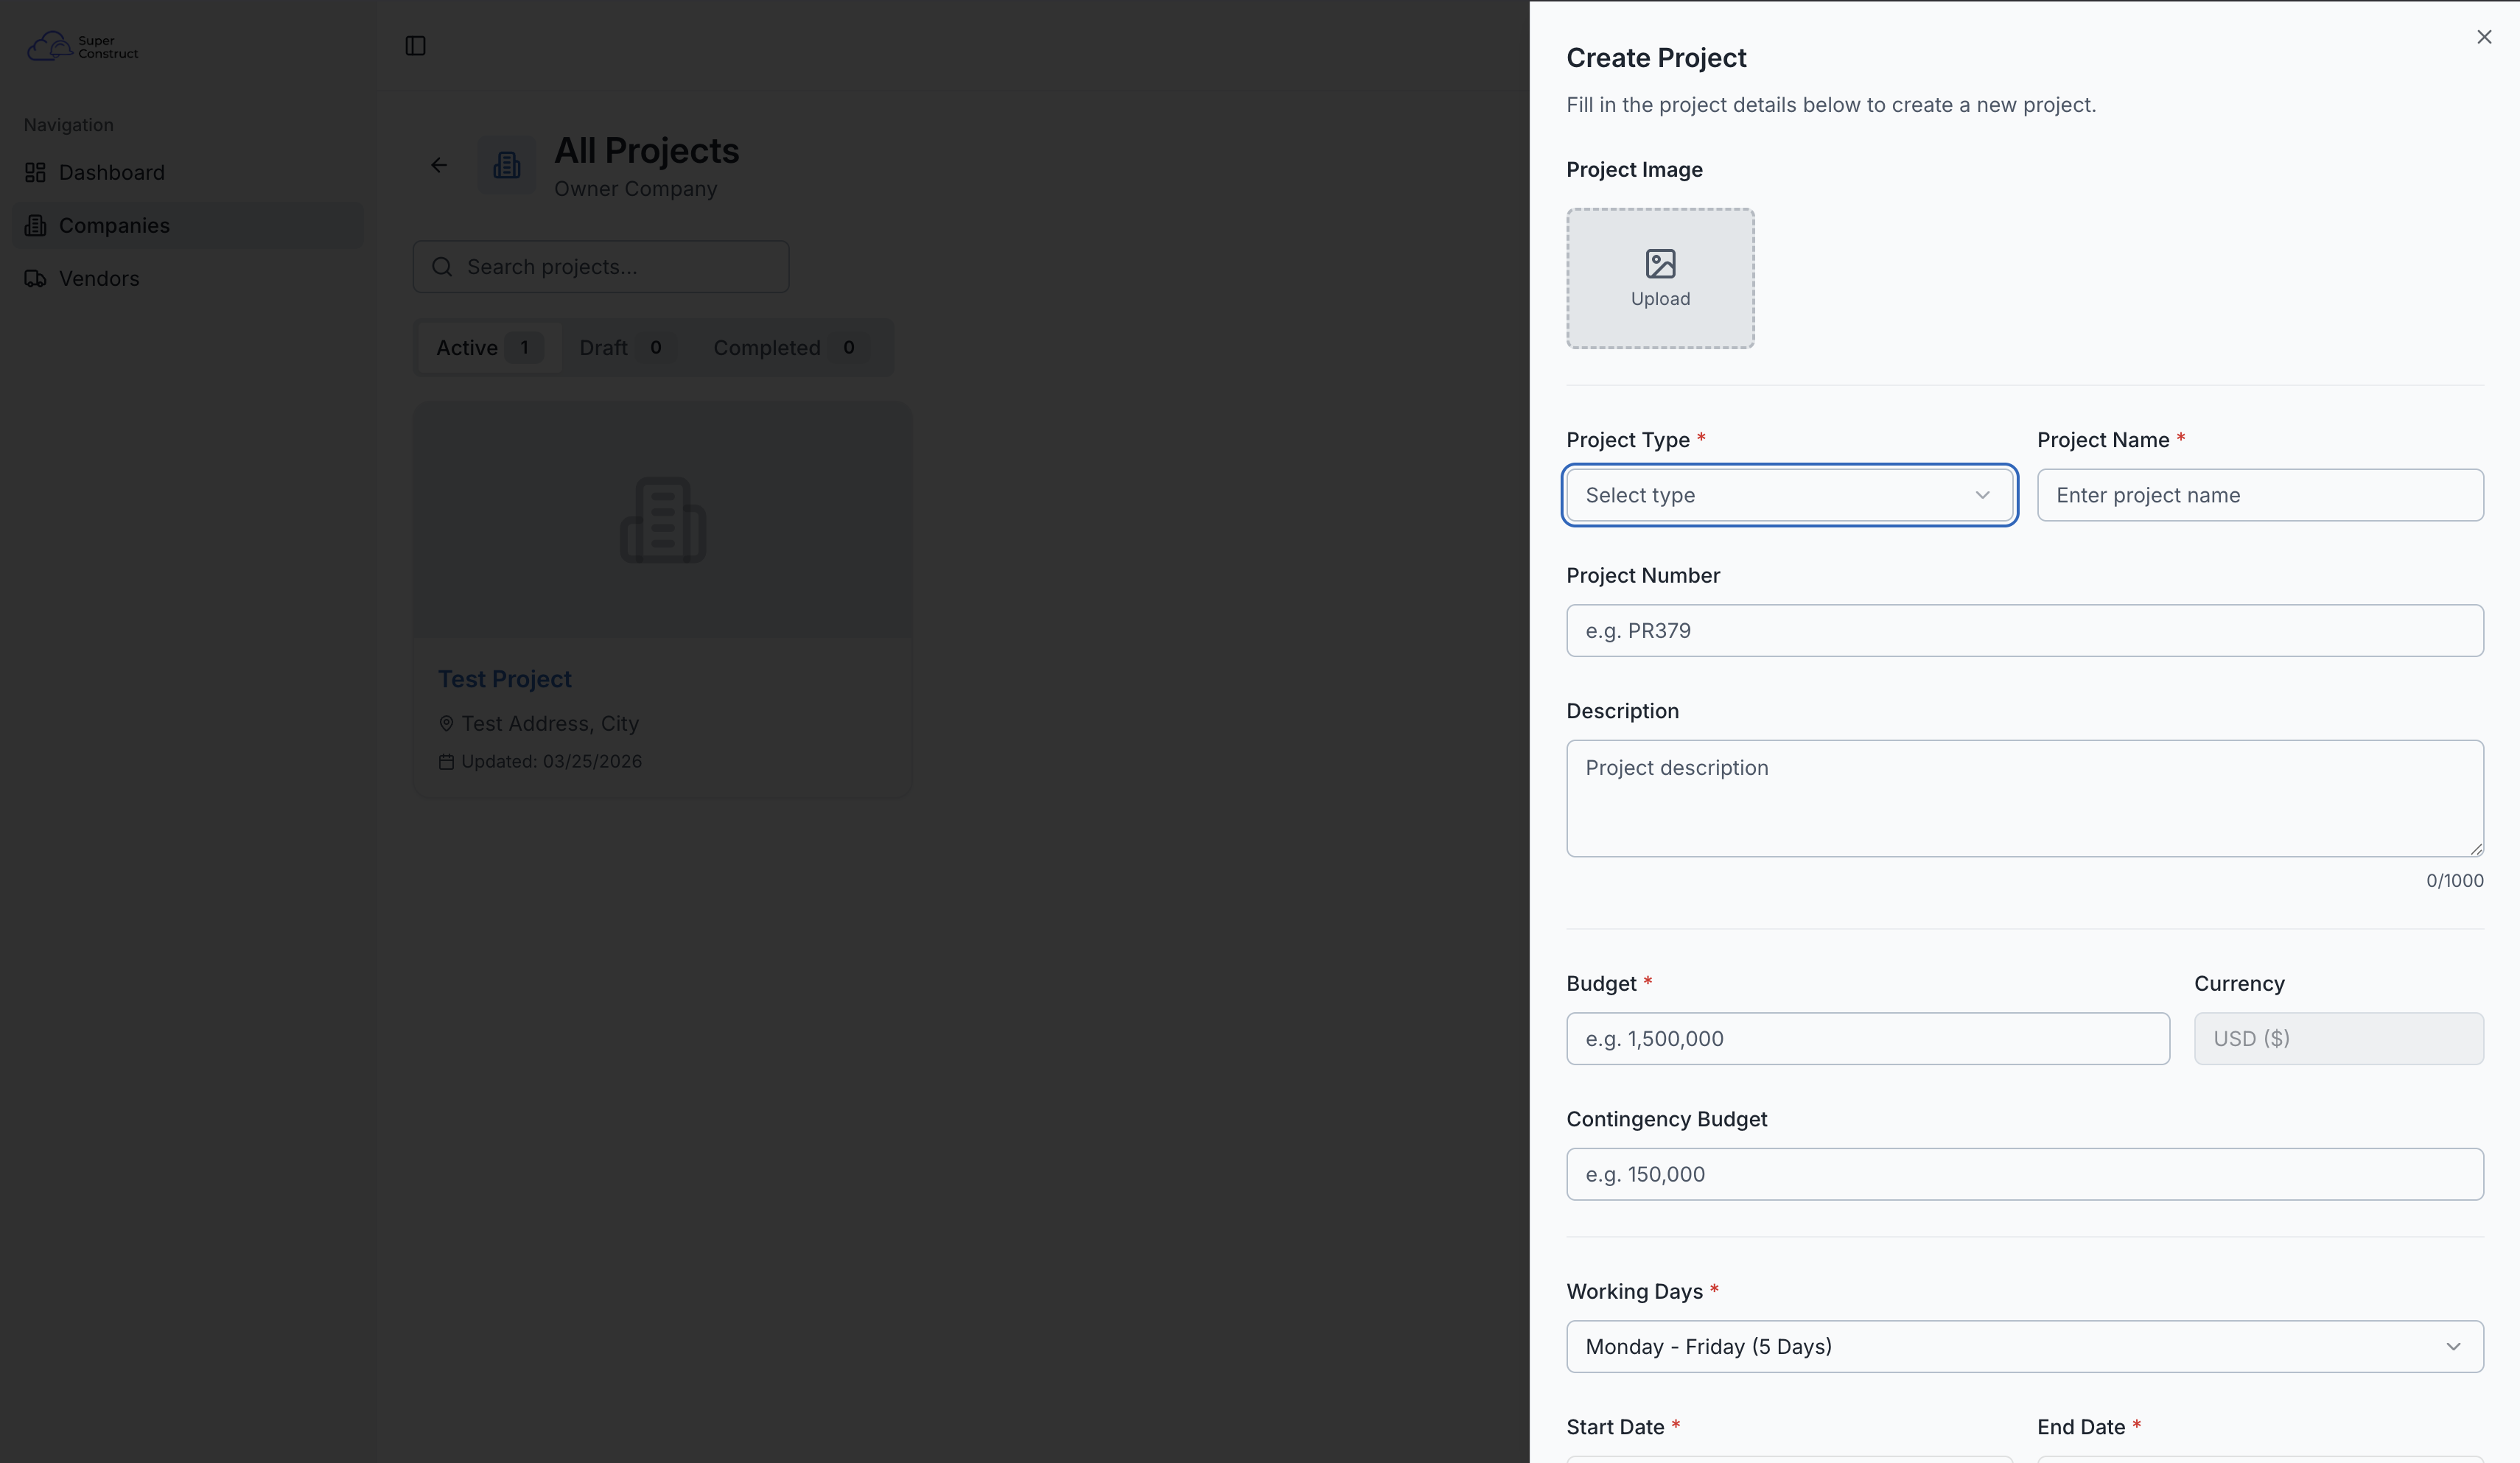
Task: Click the All Projects heading
Action: (x=647, y=151)
